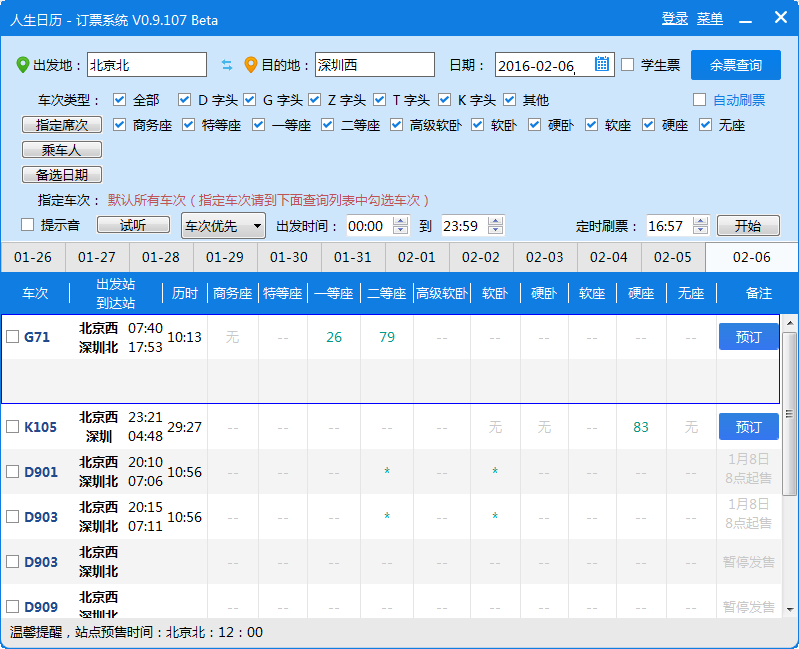Open the 车次优先 priority dropdown
This screenshot has height=649, width=799.
[x=223, y=225]
